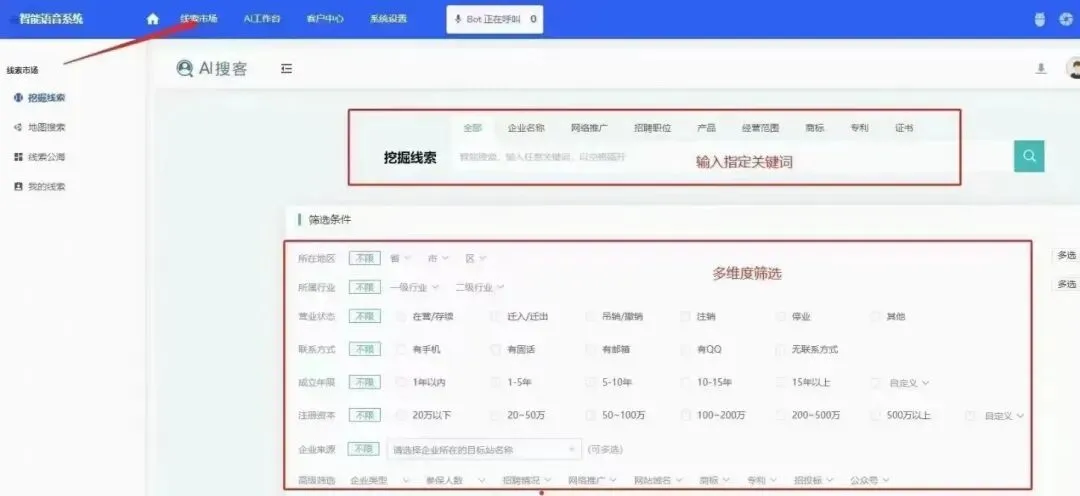Click 不限 in the 所在地区 row
Image resolution: width=1080 pixels, height=496 pixels.
(364, 258)
